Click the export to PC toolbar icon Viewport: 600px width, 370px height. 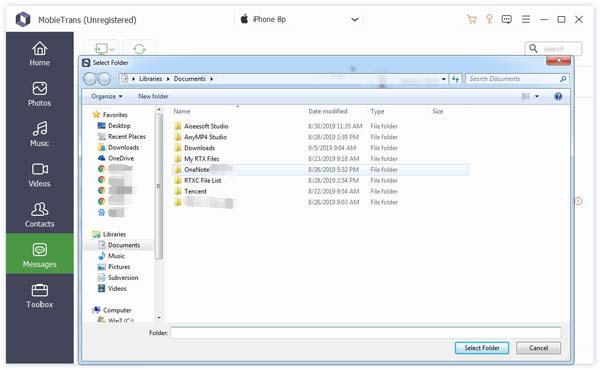(103, 49)
